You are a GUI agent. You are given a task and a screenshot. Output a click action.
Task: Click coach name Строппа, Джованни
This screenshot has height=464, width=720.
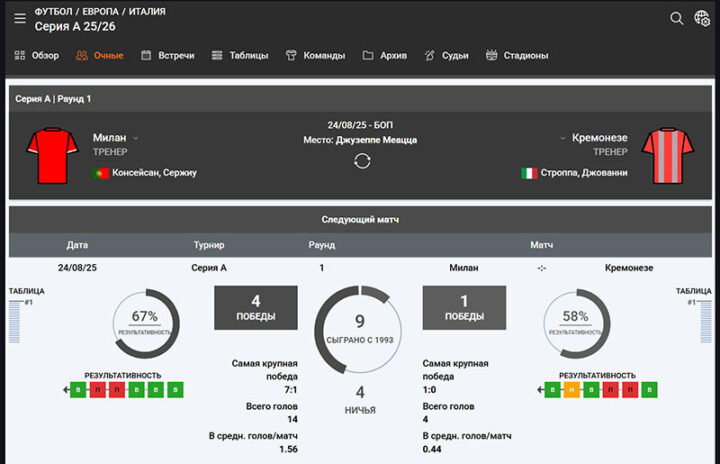point(584,173)
